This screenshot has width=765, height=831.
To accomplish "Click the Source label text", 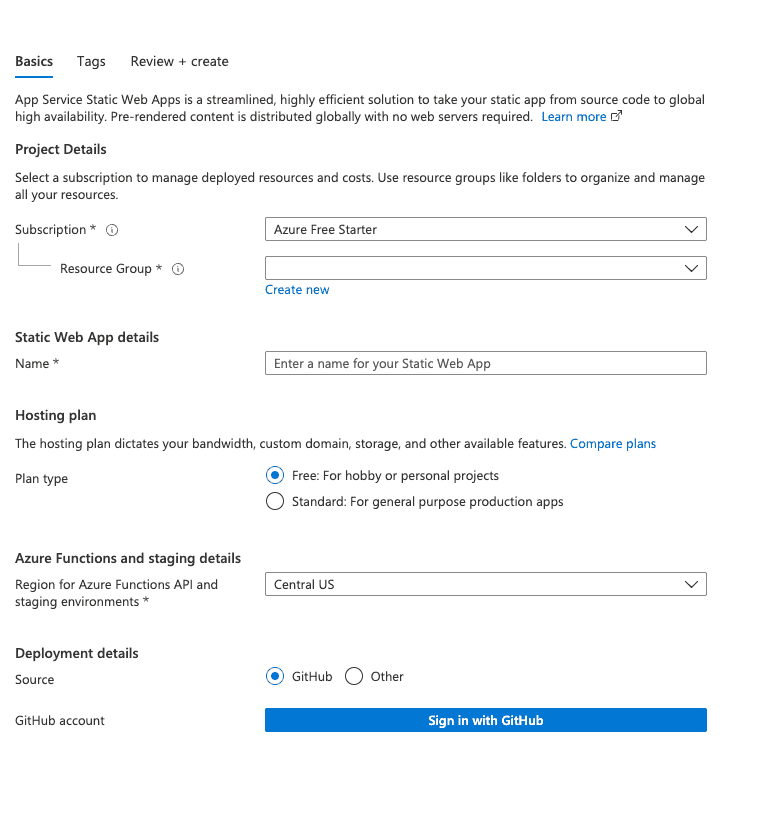I will pos(34,680).
